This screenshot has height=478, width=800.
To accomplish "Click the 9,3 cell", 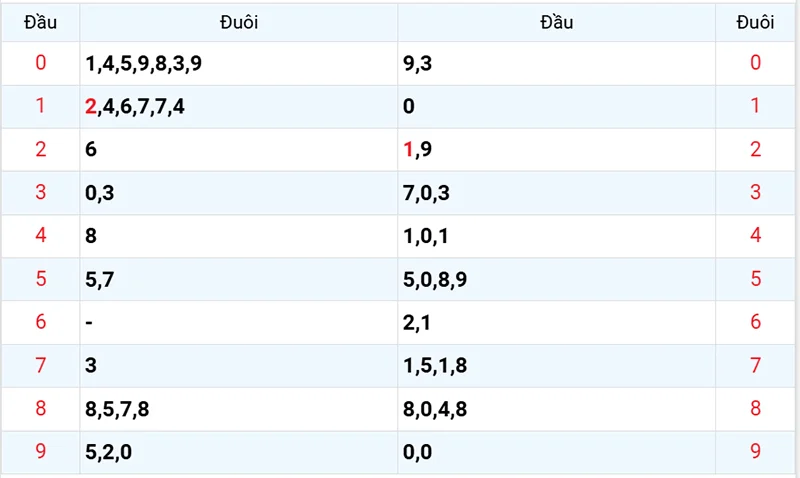I will [417, 63].
